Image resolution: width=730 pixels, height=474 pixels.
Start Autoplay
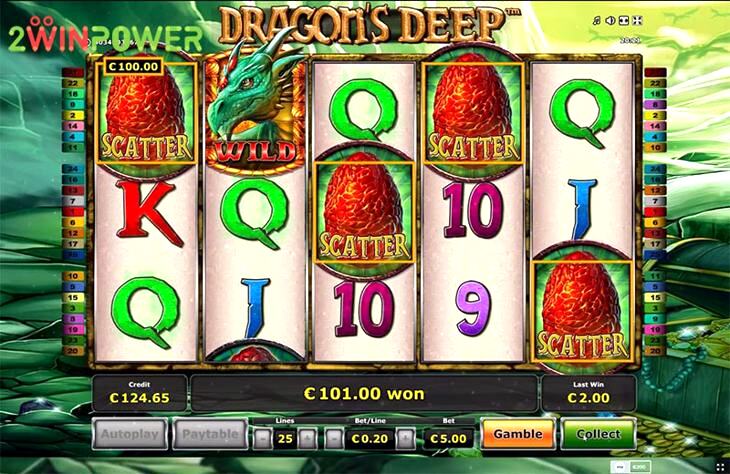click(x=130, y=434)
